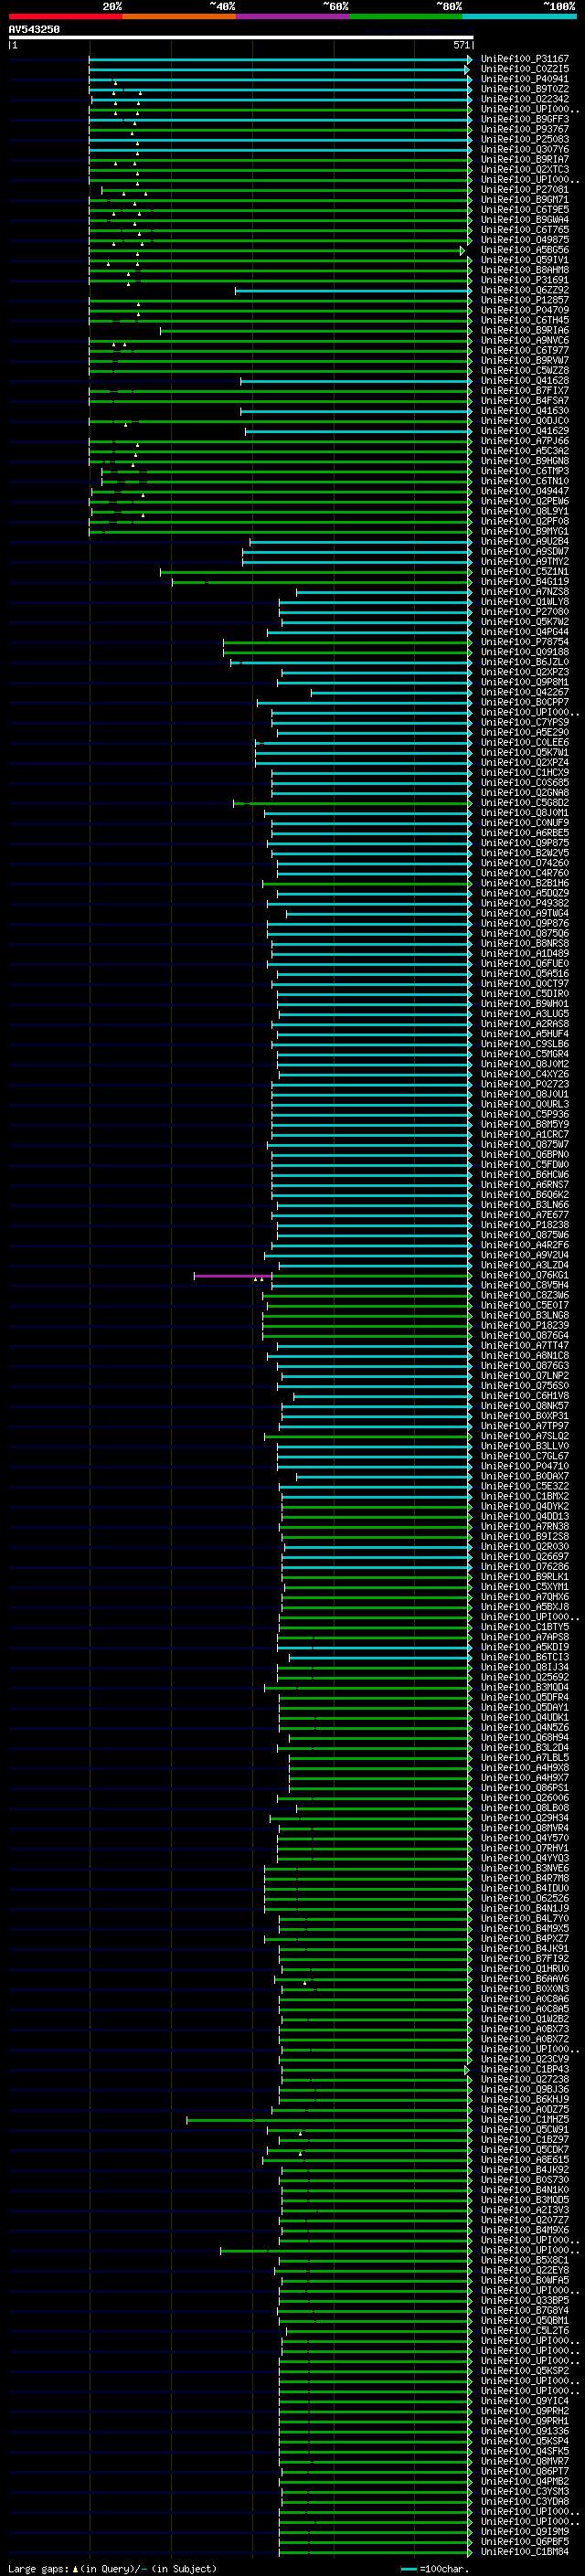585x2576 pixels.
Task: Select hit label UniRef100_B0XP31
Action: pos(524,1416)
